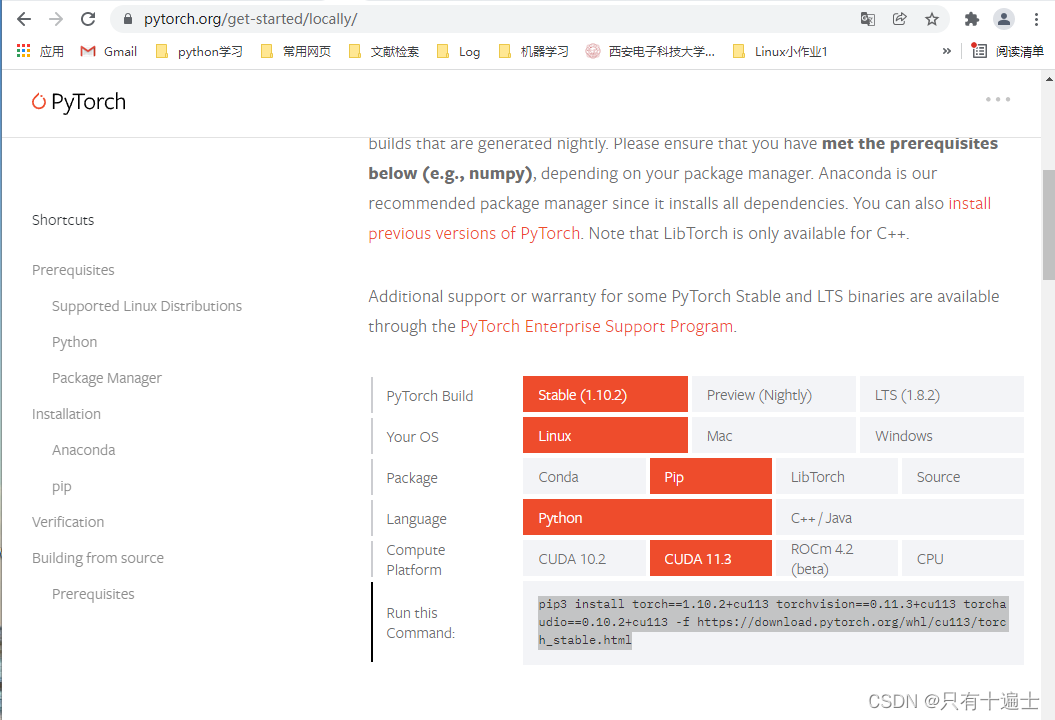Select CUDA 11.3 compute platform
This screenshot has width=1055, height=720.
(x=711, y=559)
